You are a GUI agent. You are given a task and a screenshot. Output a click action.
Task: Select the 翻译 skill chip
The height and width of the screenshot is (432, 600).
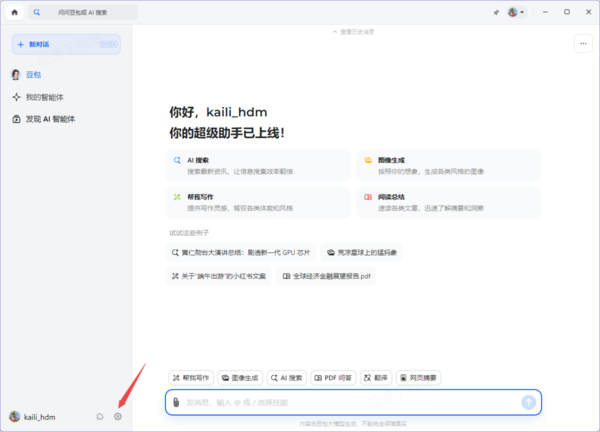click(x=376, y=378)
